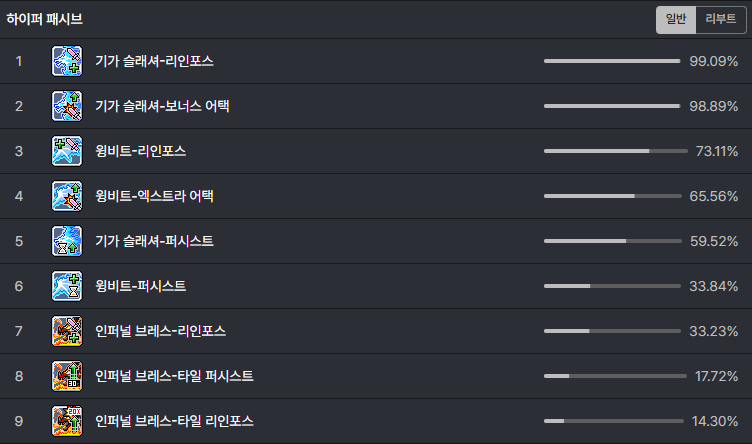Click the 기가 슬래셔-리인포스 skill name
752x444 pixels.
[154, 61]
